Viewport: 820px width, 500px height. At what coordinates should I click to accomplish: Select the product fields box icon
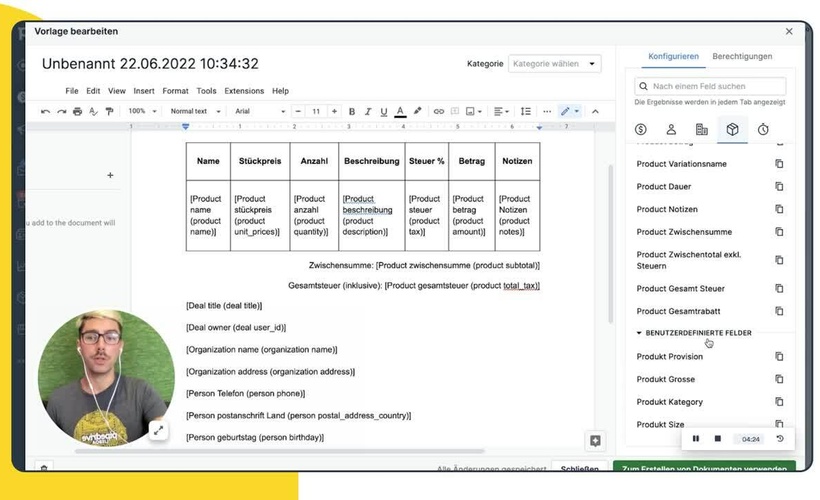(732, 129)
